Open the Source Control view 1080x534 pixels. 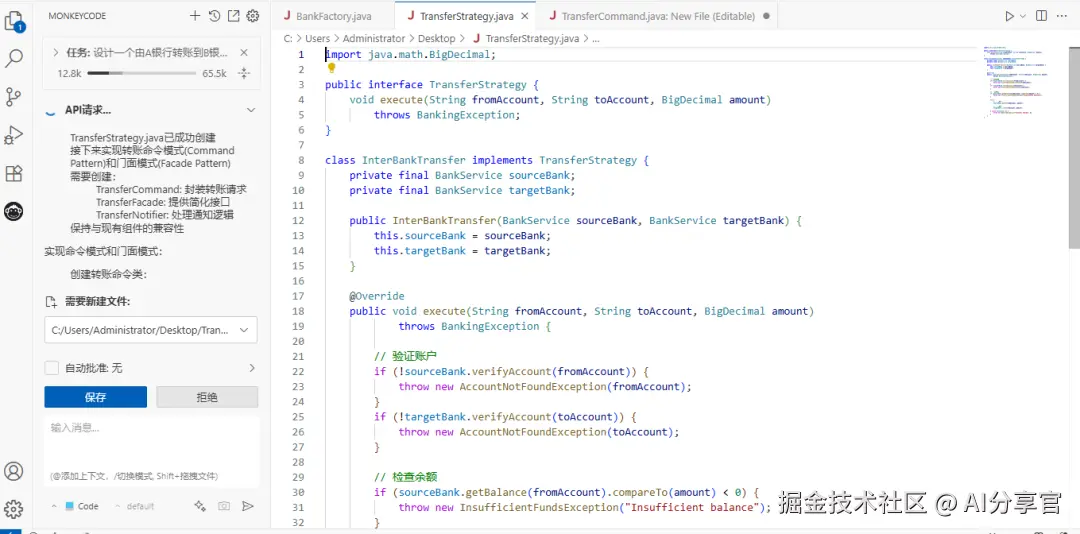[14, 96]
